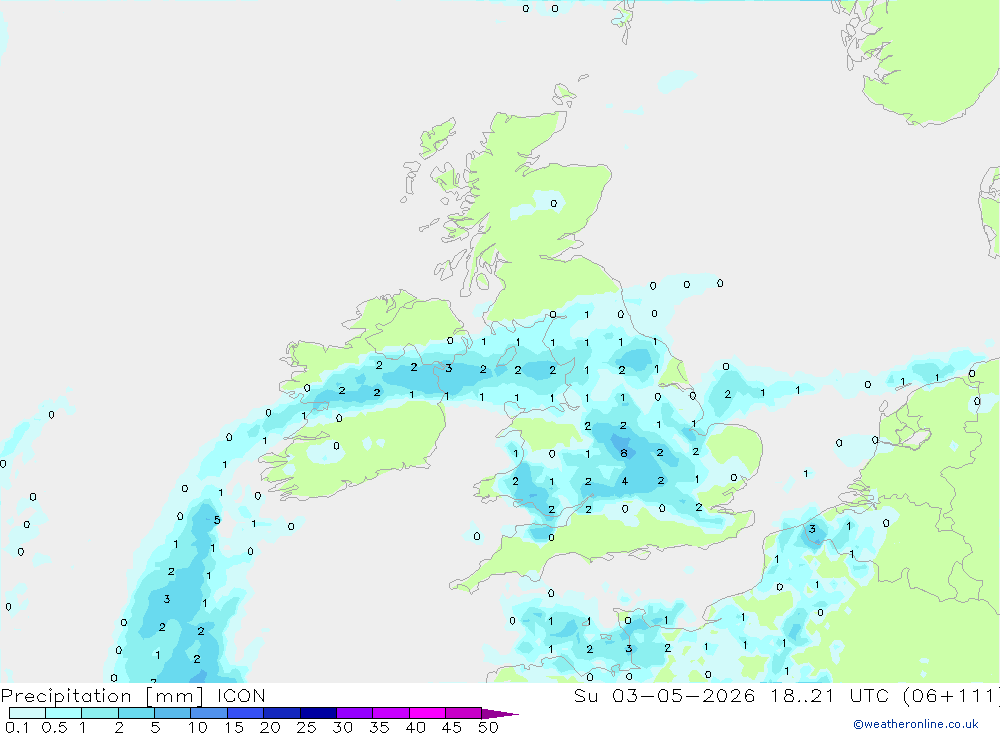Click the 35–40 mm purple legend box

click(391, 713)
